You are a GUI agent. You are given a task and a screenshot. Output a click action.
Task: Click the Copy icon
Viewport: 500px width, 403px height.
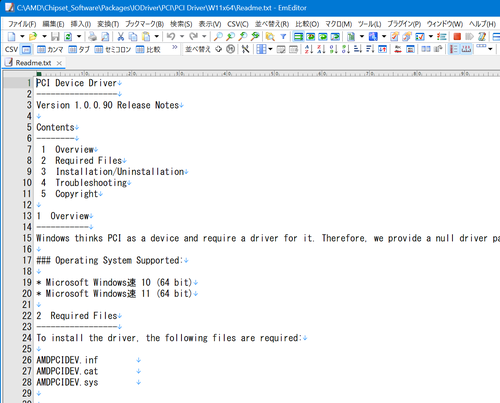tap(133, 36)
